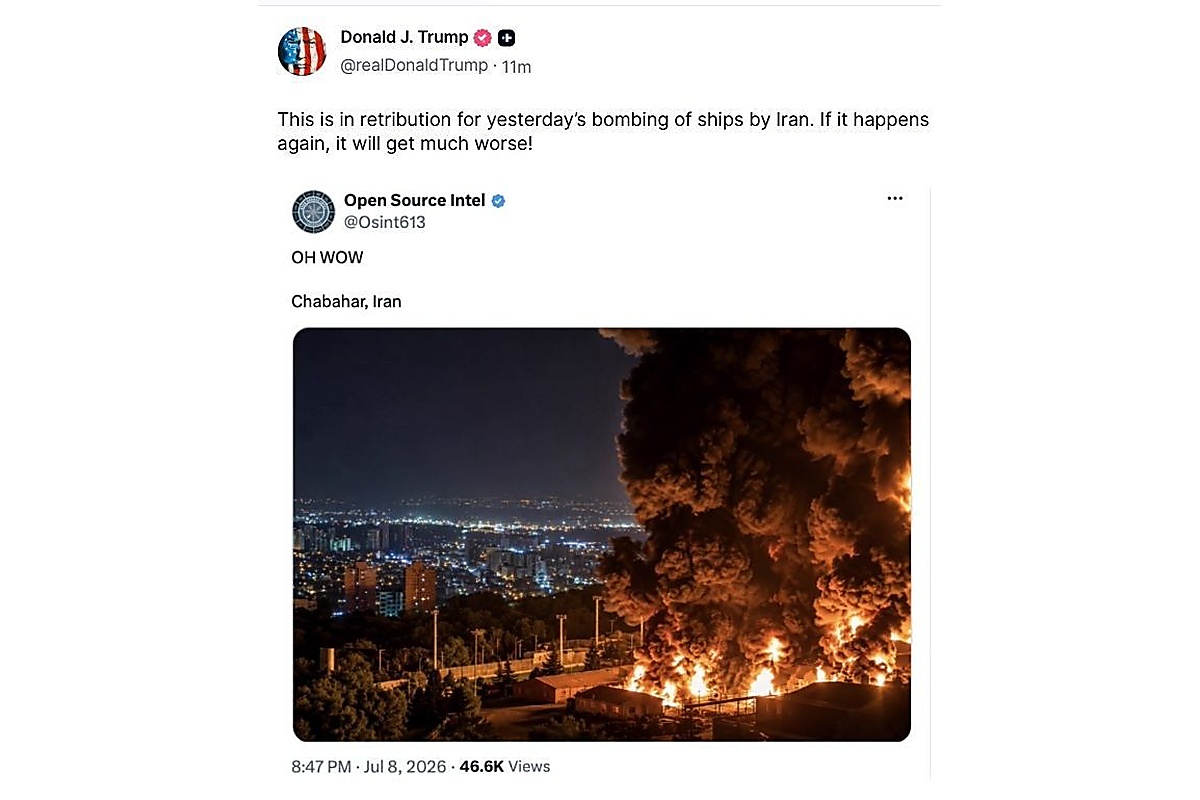Open the @Osint613 handle
Image resolution: width=1200 pixels, height=800 pixels.
384,223
